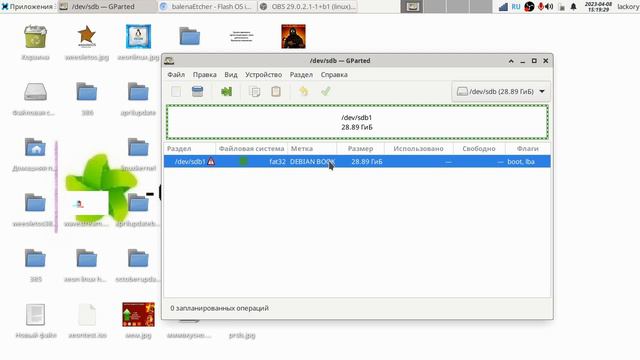Click the notification bell in system tray

coord(573,7)
